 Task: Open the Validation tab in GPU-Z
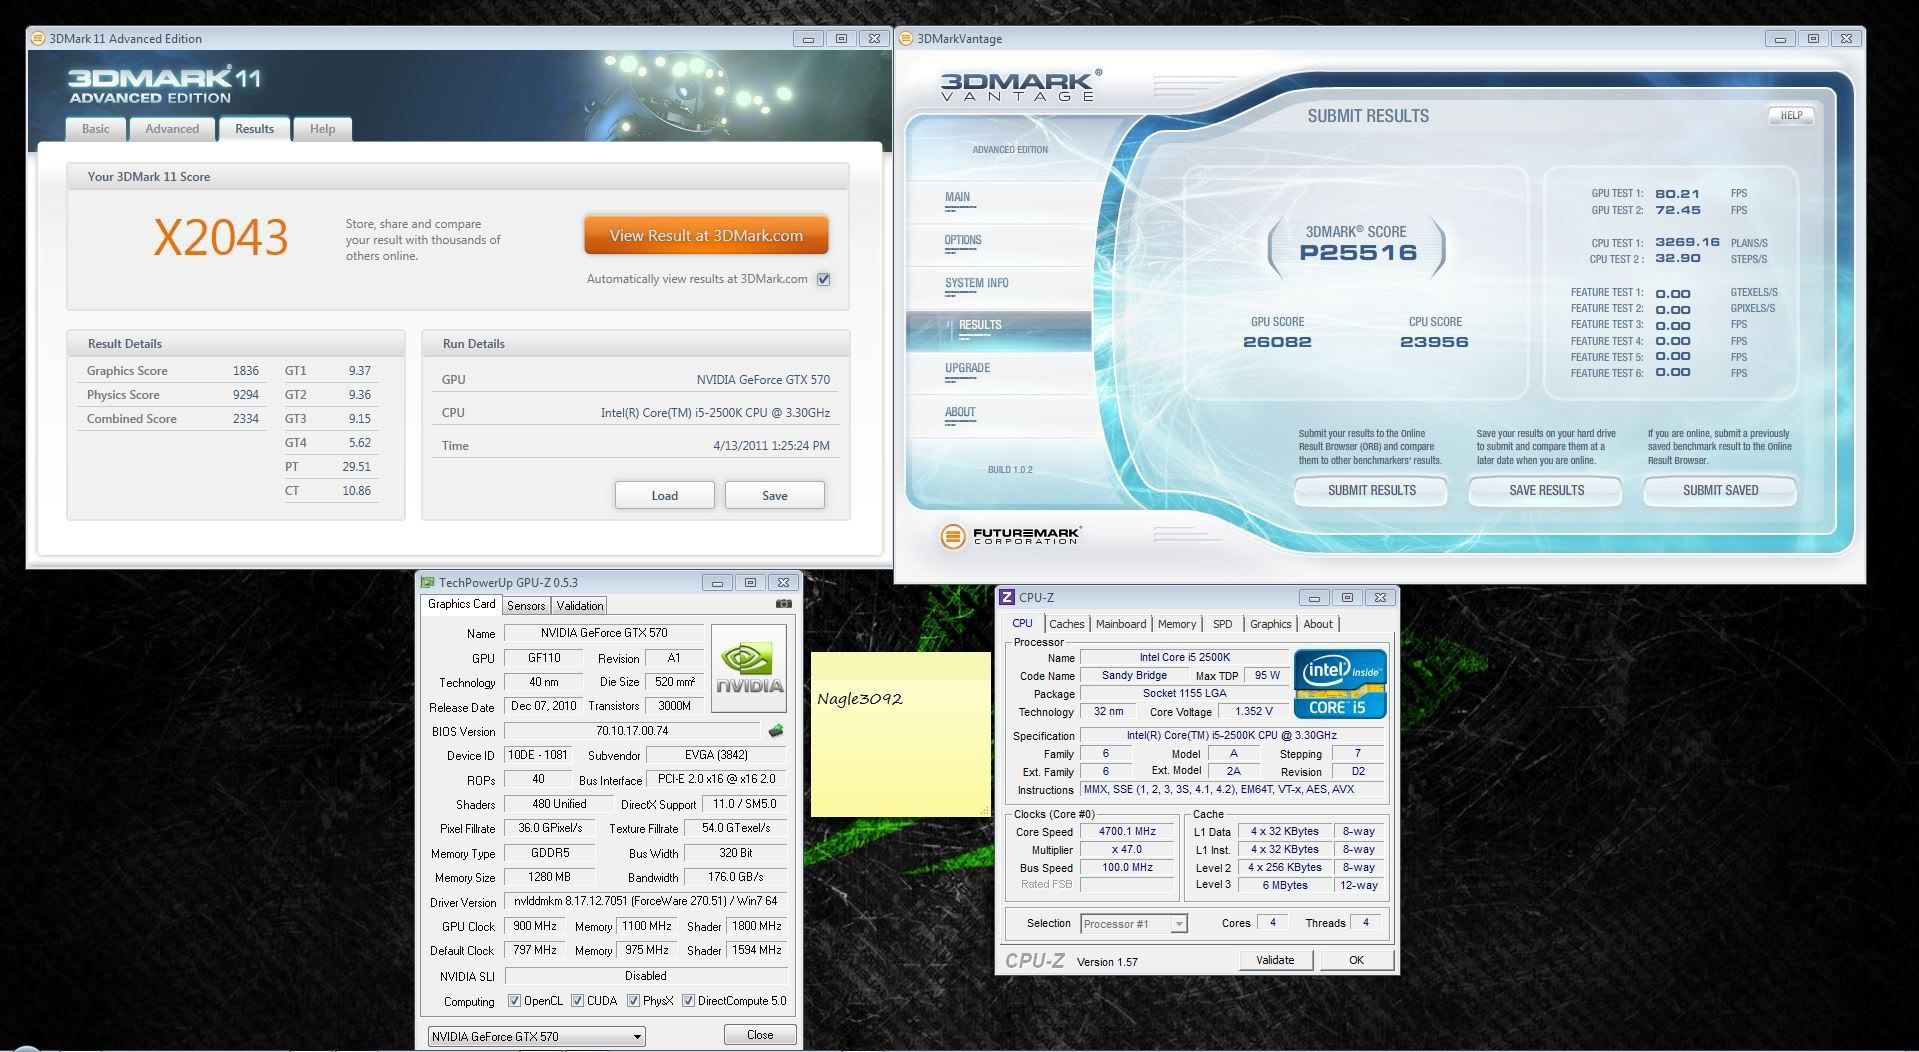tap(580, 605)
